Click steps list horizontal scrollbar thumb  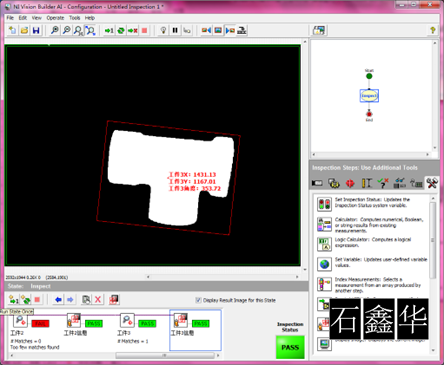pos(165,356)
